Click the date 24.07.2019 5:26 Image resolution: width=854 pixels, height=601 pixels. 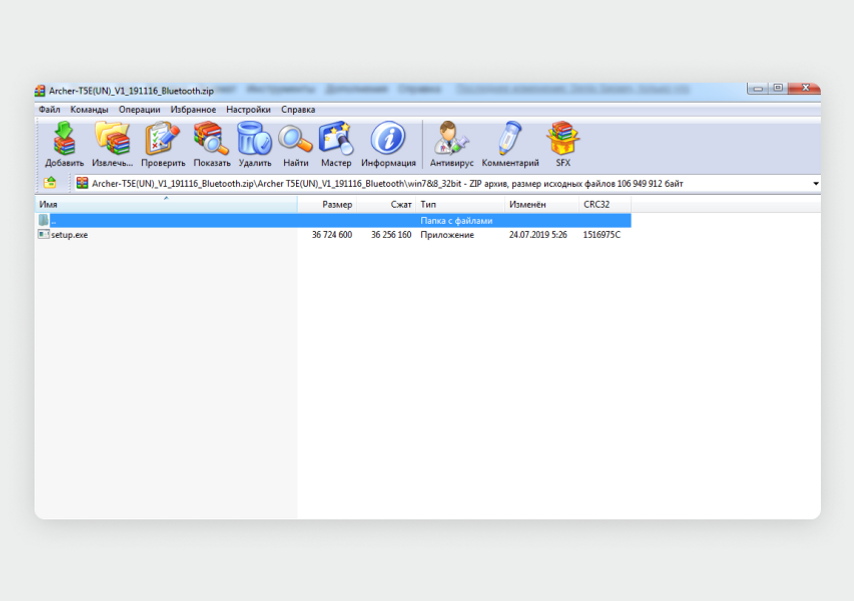[x=538, y=235]
